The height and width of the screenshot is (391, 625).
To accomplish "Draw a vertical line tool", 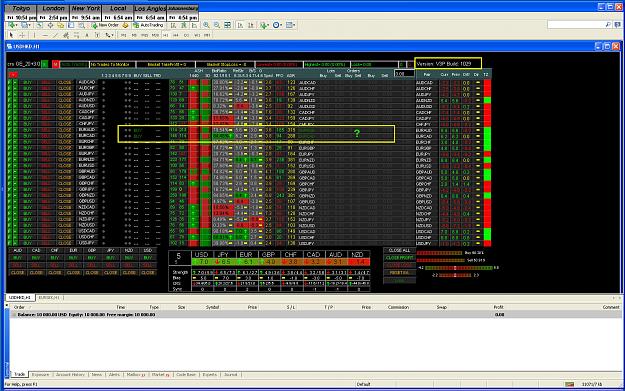I will click(x=34, y=35).
